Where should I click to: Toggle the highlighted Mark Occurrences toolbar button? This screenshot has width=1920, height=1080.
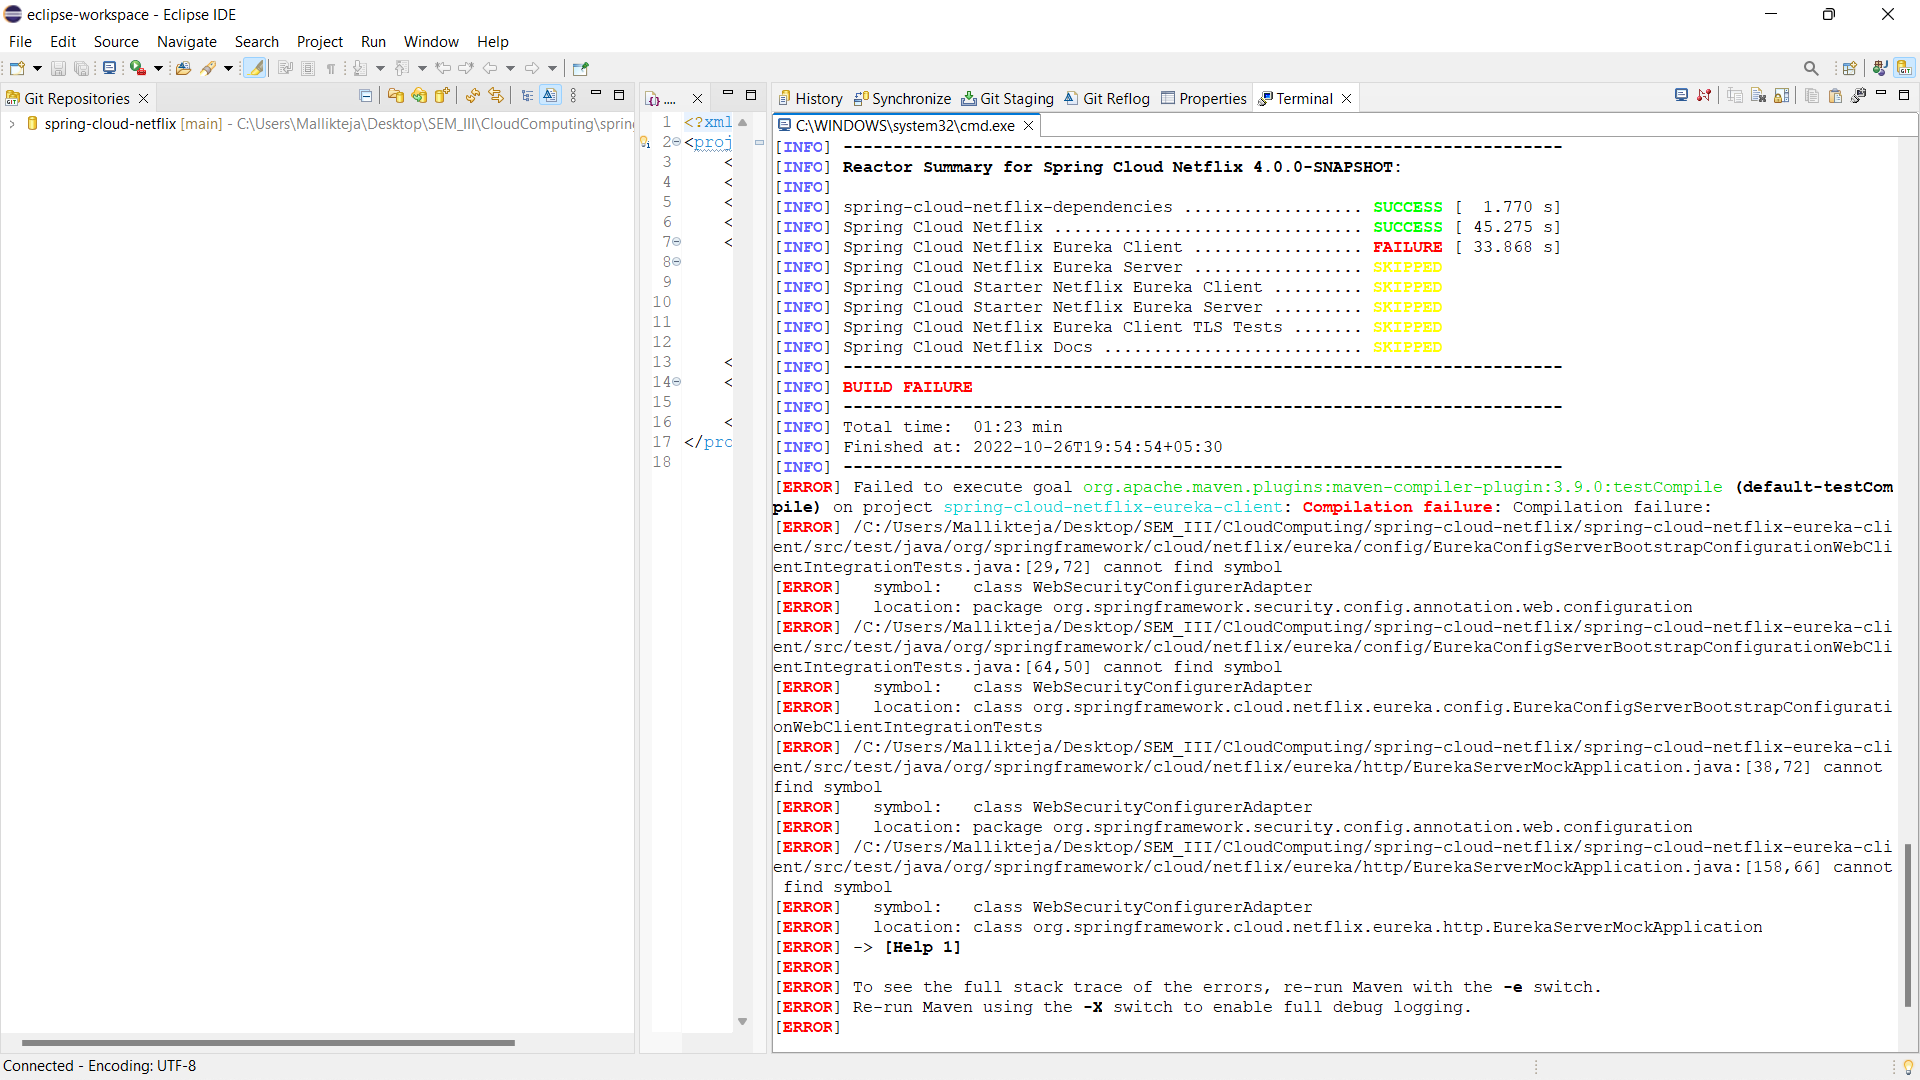255,68
